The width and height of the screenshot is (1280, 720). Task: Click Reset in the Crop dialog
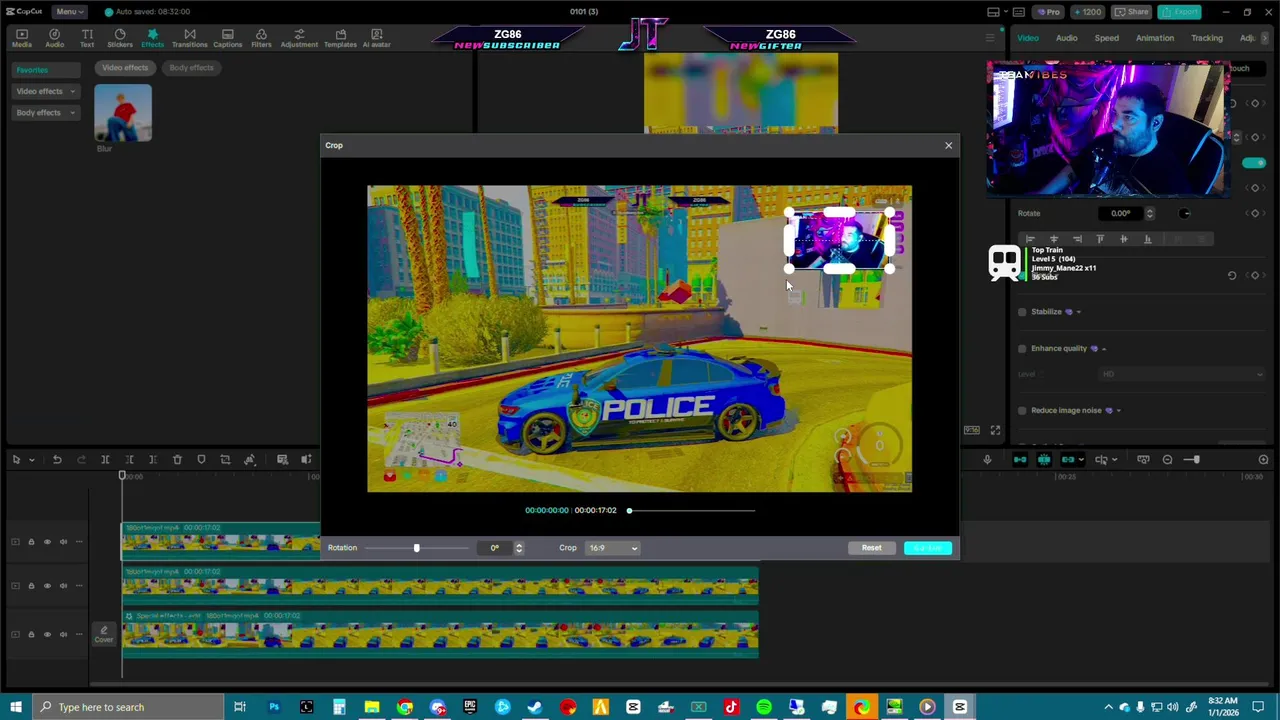tap(871, 548)
